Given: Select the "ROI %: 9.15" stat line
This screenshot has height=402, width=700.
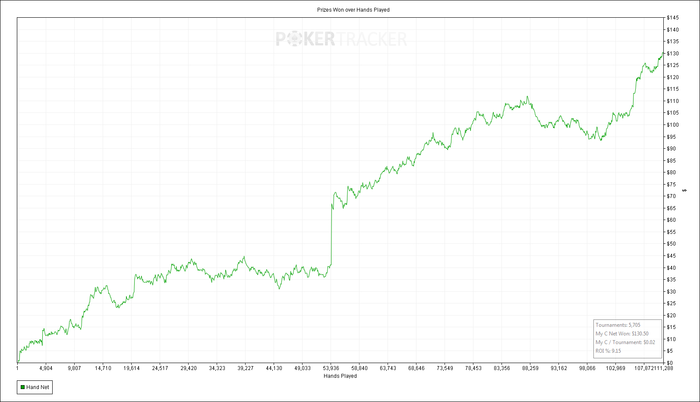Looking at the screenshot, I should [608, 351].
